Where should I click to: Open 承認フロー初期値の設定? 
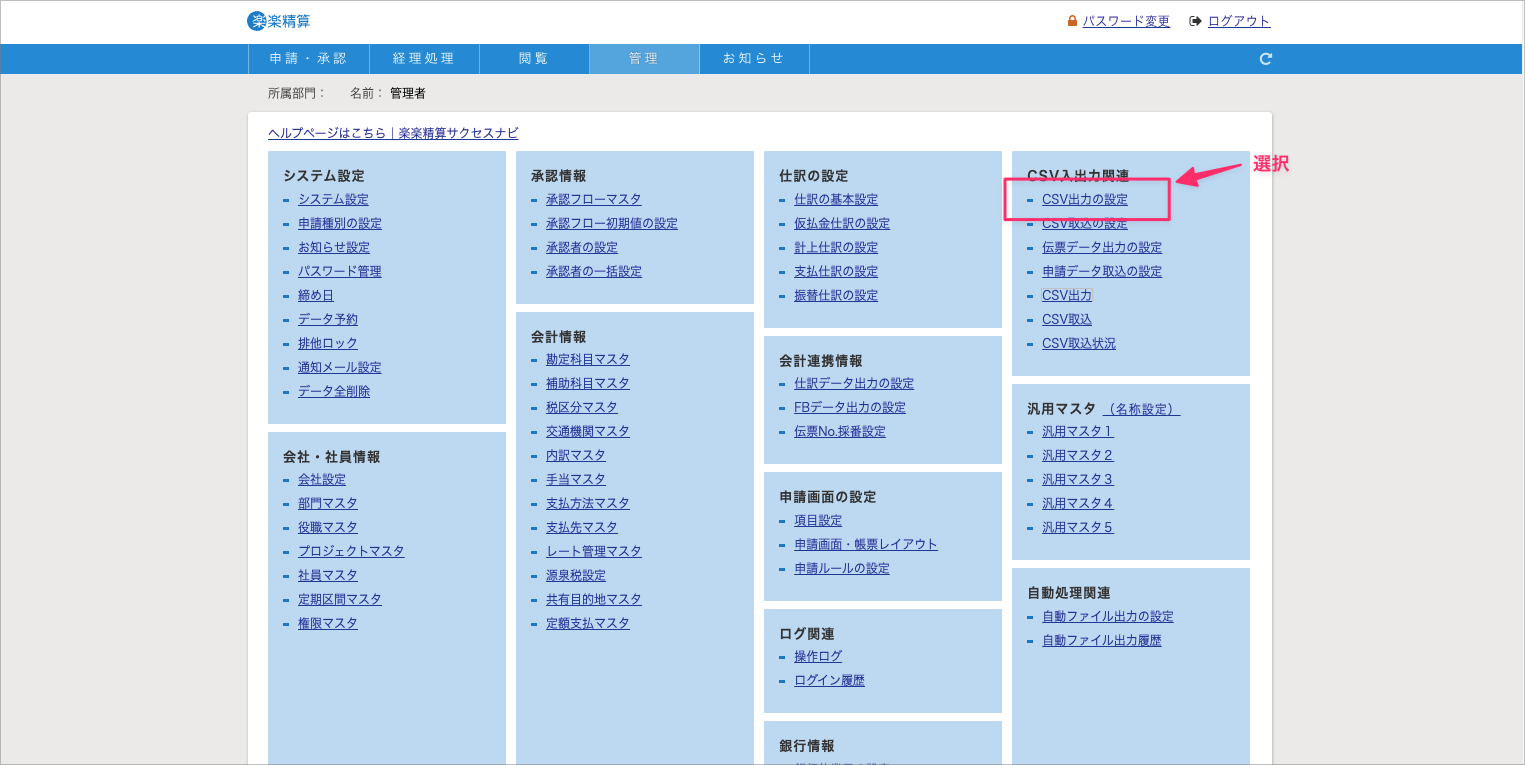pos(612,224)
